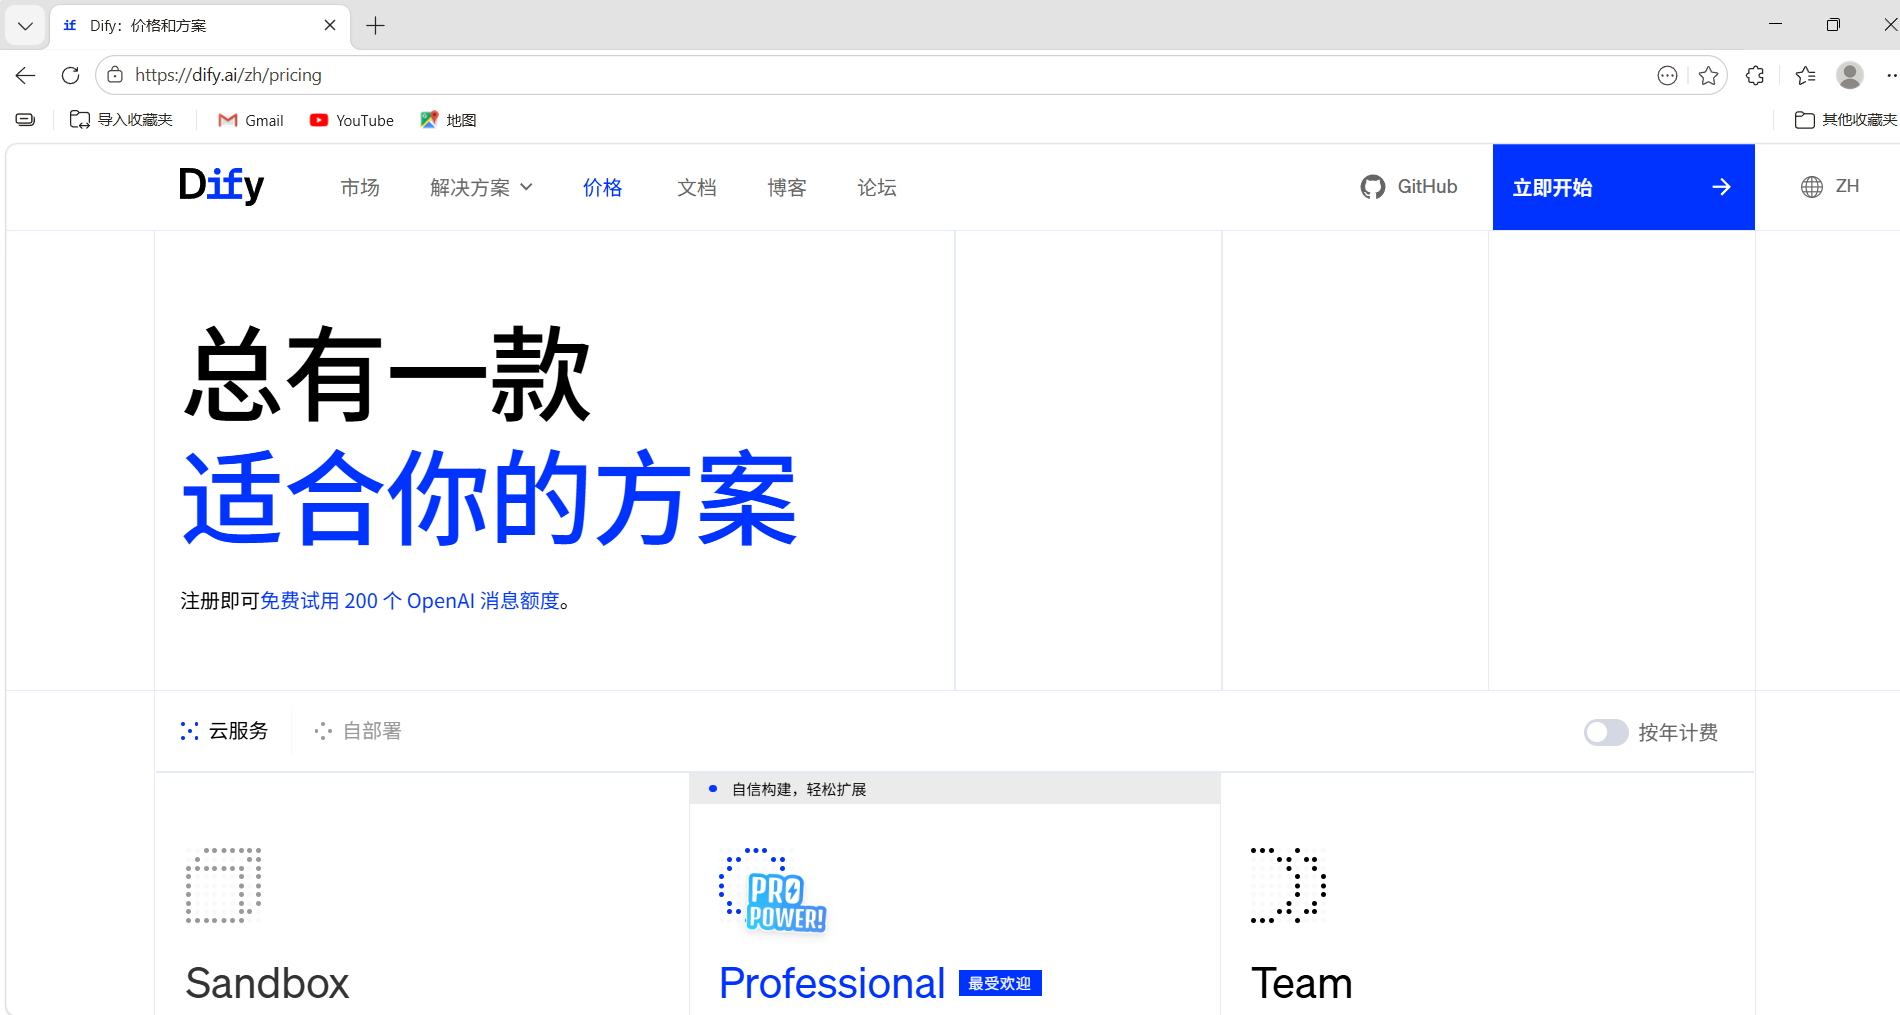Click the ZH language label
The image size is (1900, 1015).
pyautogui.click(x=1847, y=187)
